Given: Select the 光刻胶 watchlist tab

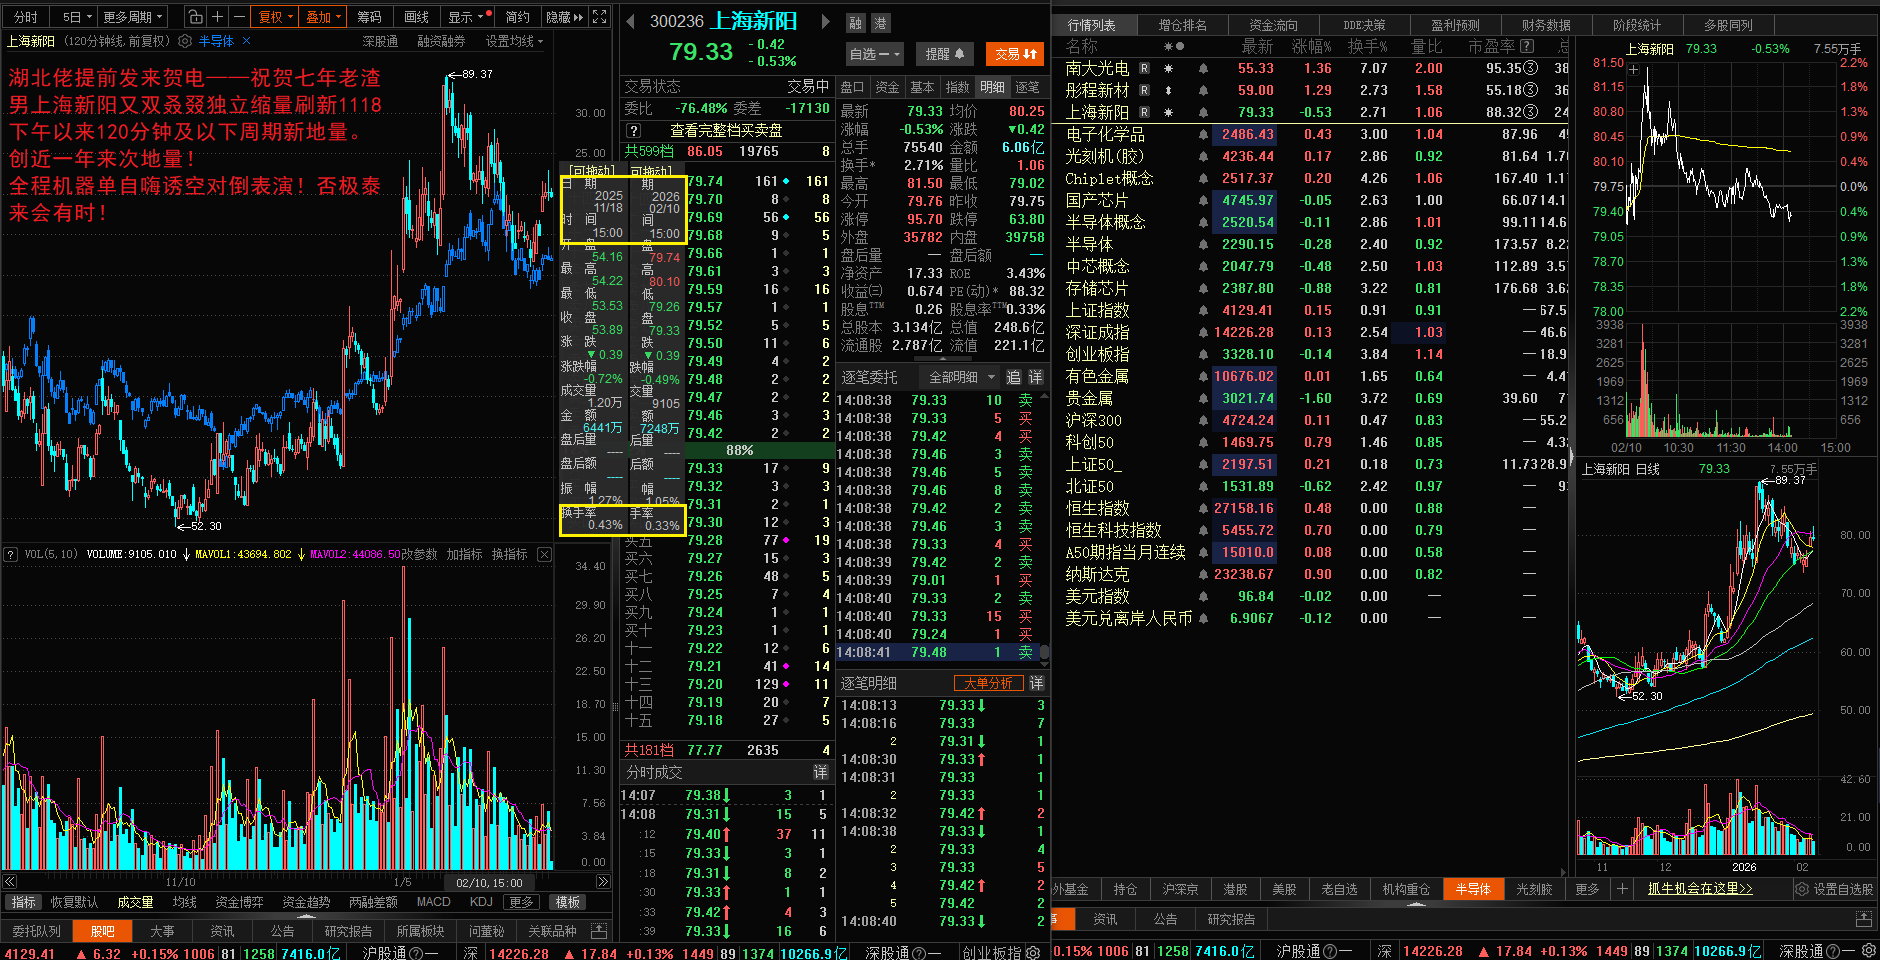Looking at the screenshot, I should 1534,889.
